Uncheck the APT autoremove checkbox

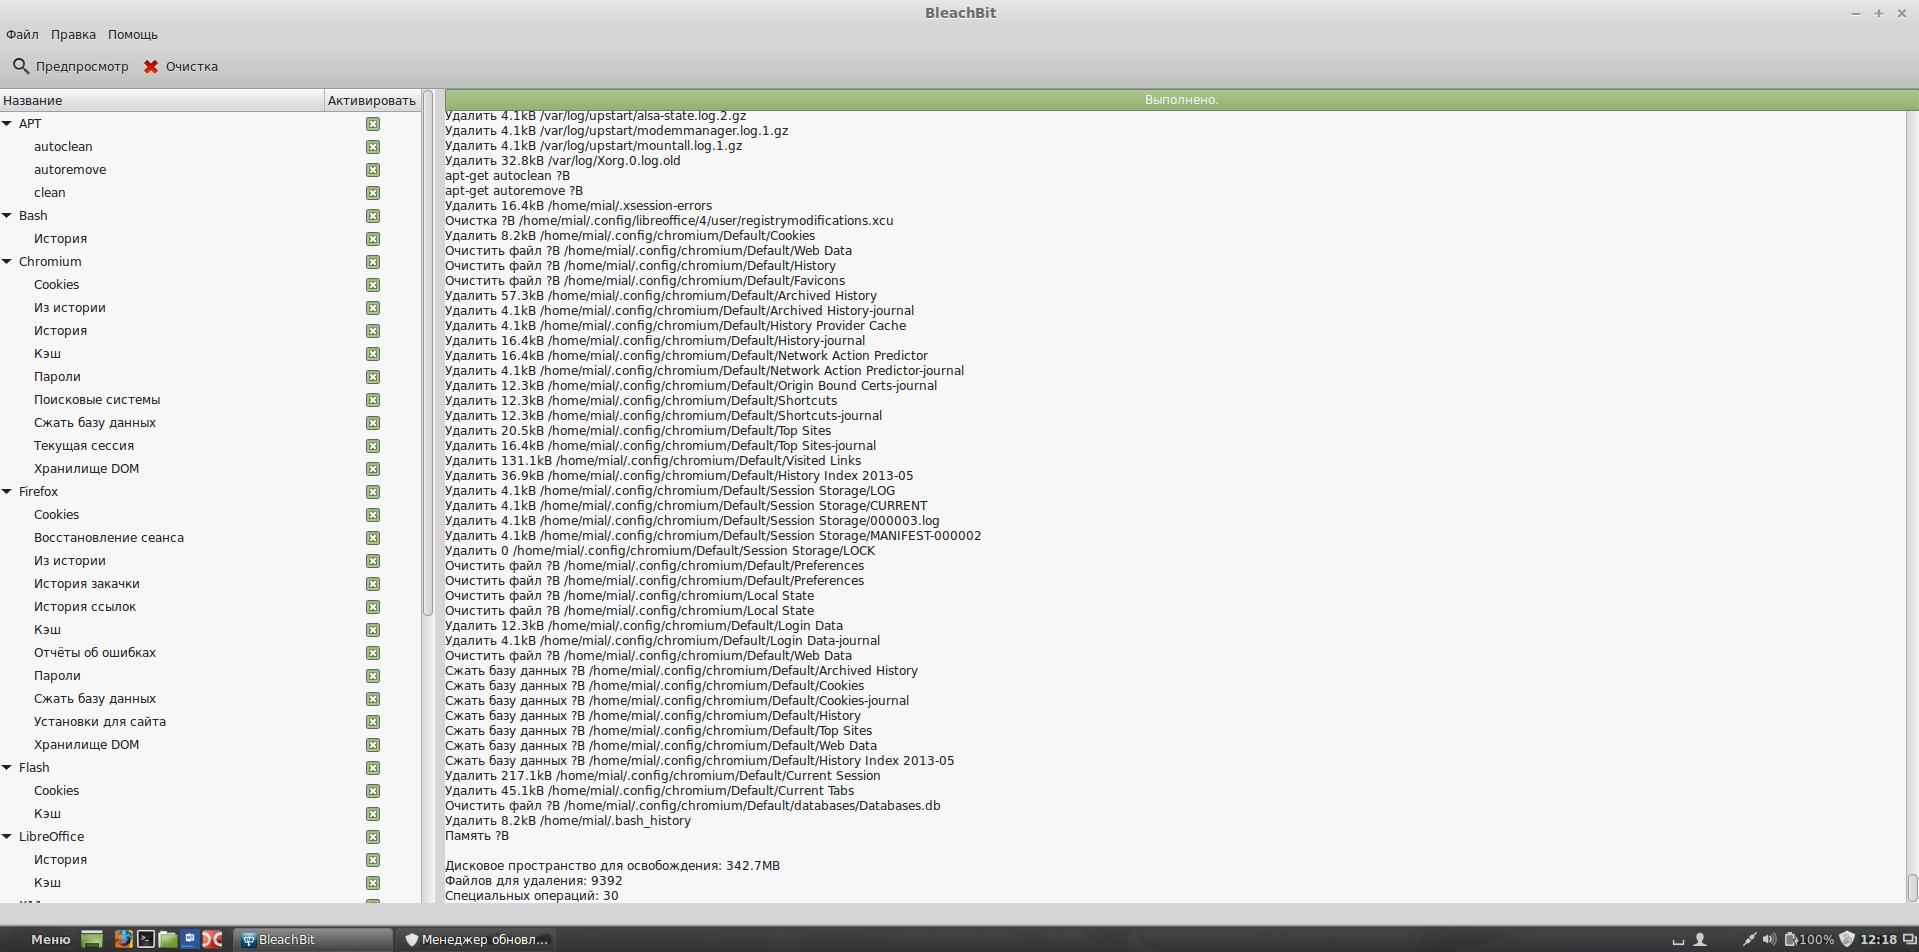[373, 170]
